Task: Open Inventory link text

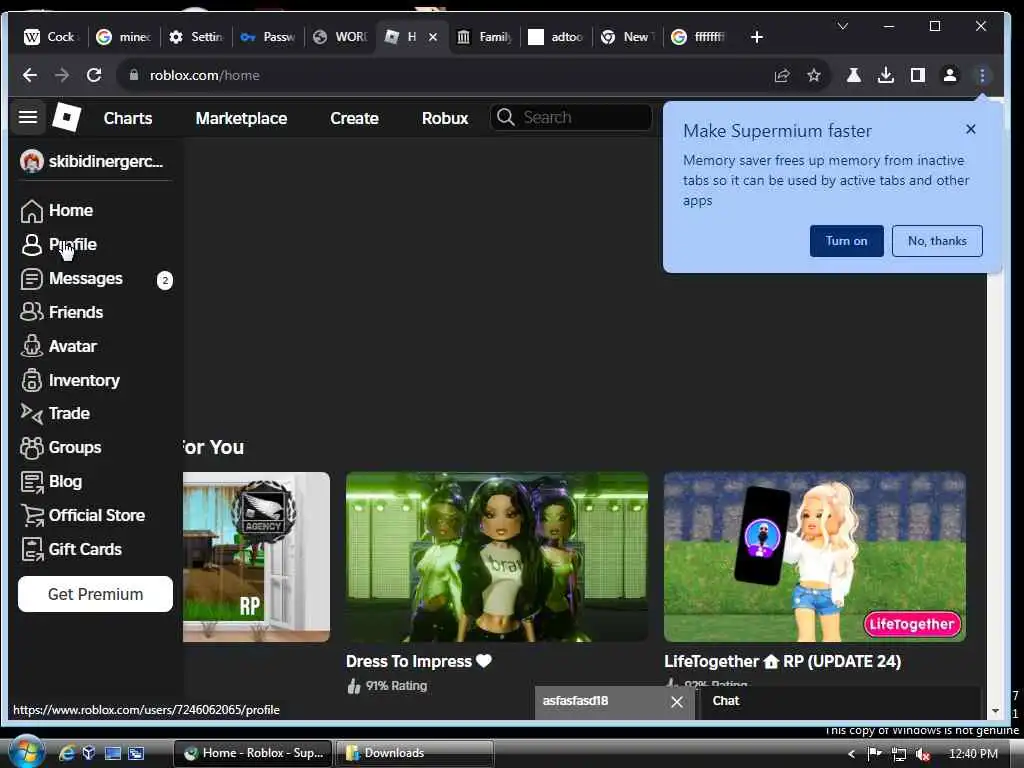Action: pos(84,380)
